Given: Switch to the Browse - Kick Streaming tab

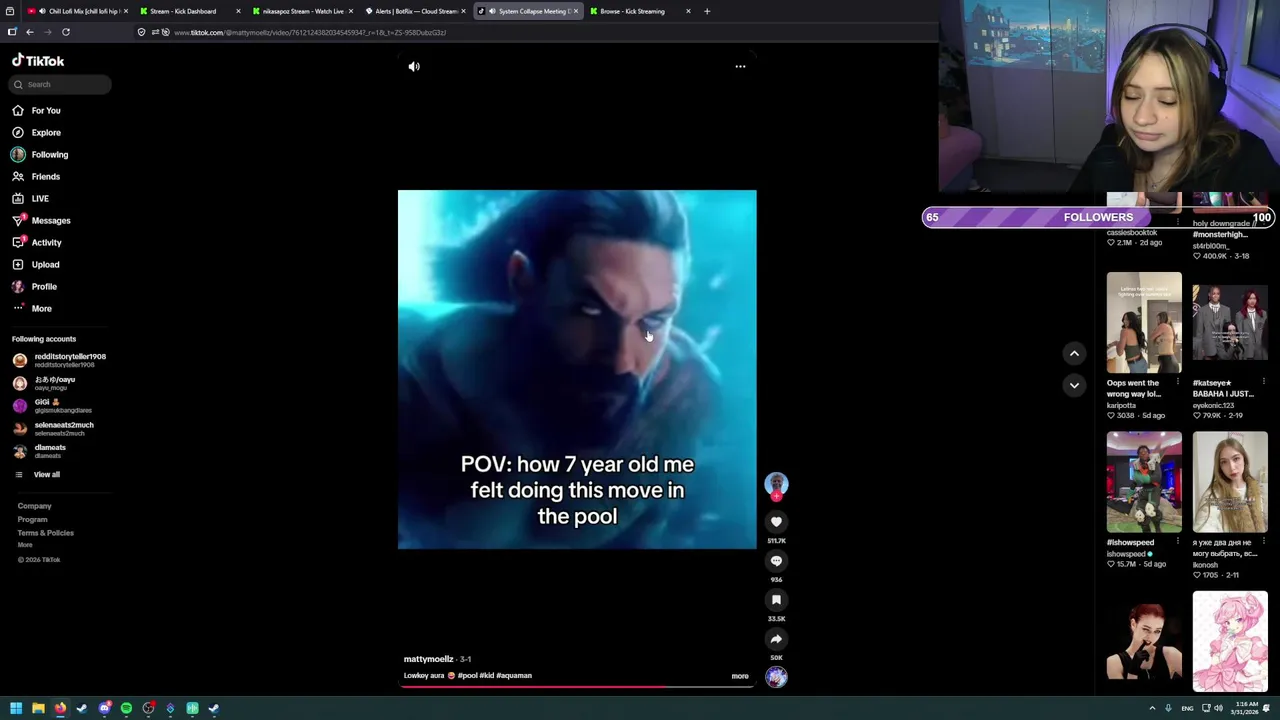Looking at the screenshot, I should 640,11.
